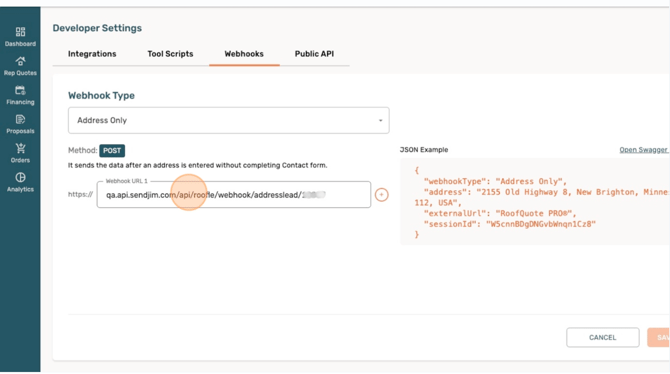The width and height of the screenshot is (670, 374).
Task: Click the JSON Example label
Action: tap(424, 150)
